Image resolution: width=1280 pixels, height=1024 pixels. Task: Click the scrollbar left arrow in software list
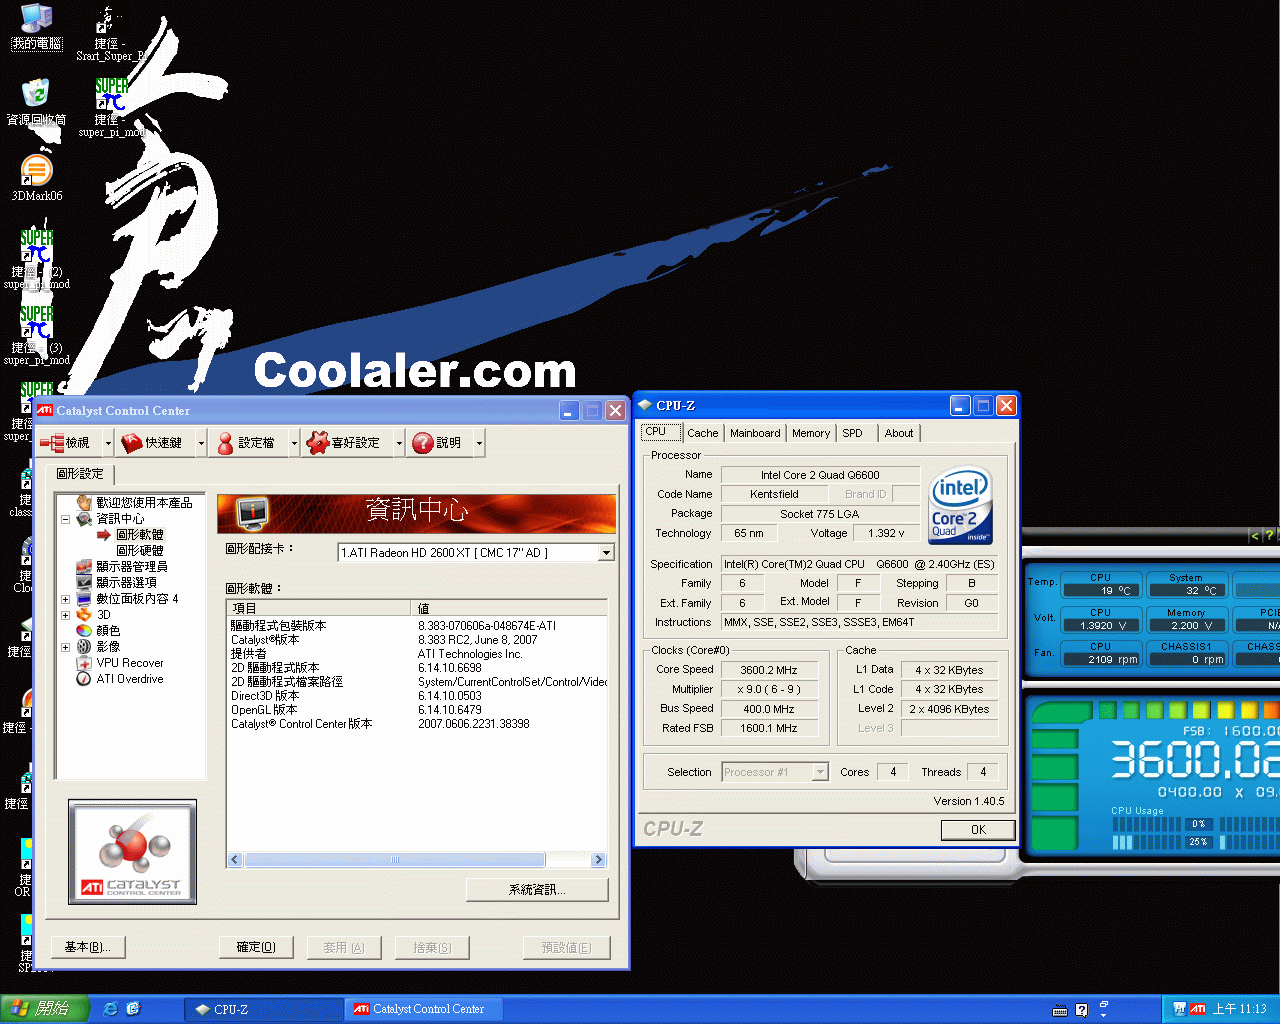[235, 860]
